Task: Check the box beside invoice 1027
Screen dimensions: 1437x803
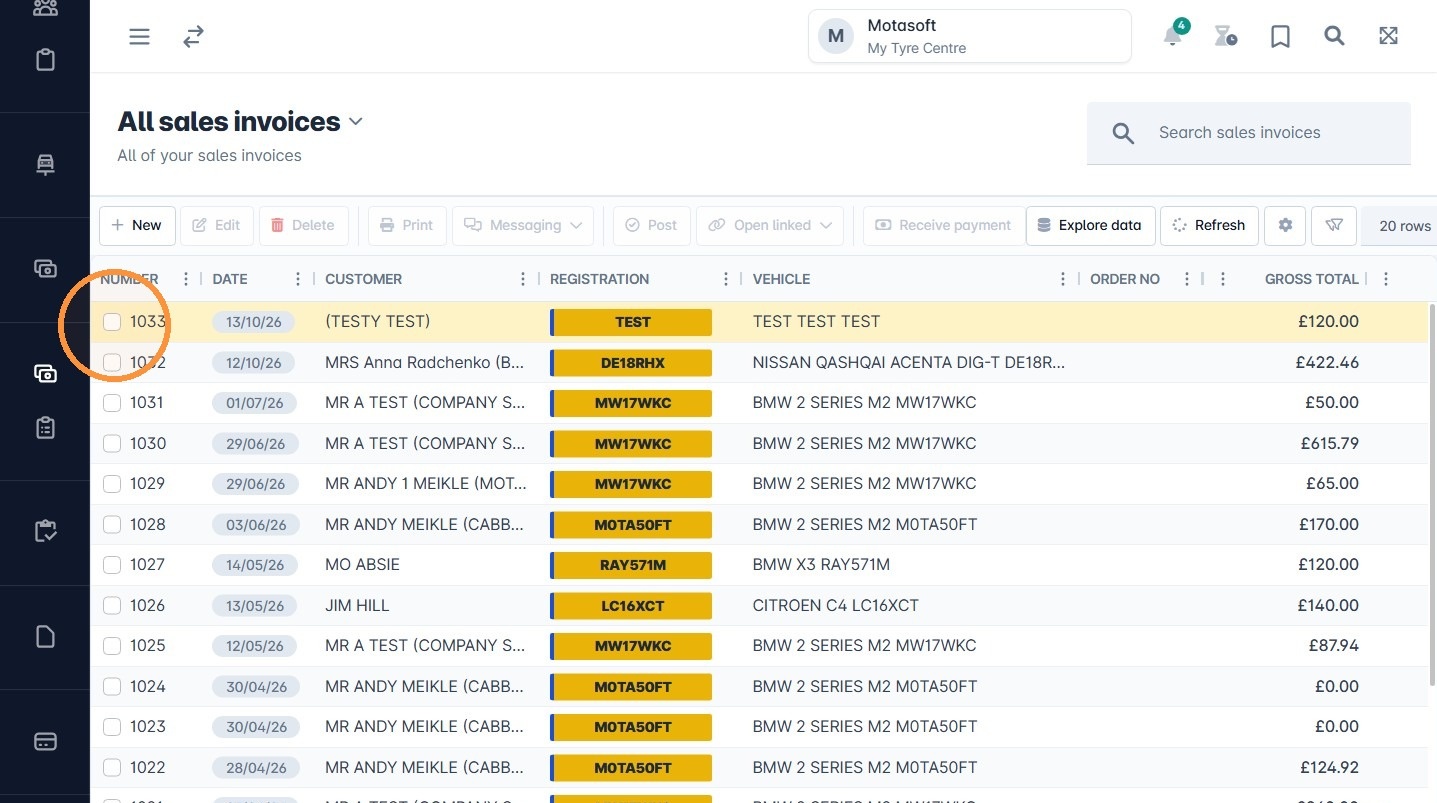Action: point(112,565)
